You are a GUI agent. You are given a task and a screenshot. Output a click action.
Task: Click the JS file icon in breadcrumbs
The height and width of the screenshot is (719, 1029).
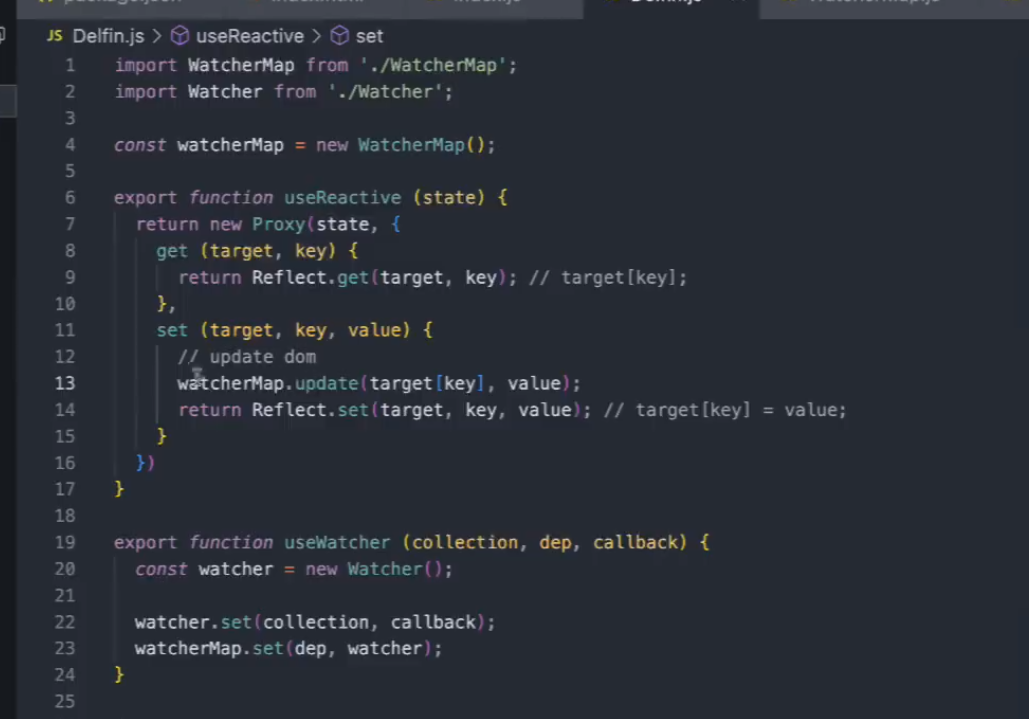pyautogui.click(x=55, y=35)
